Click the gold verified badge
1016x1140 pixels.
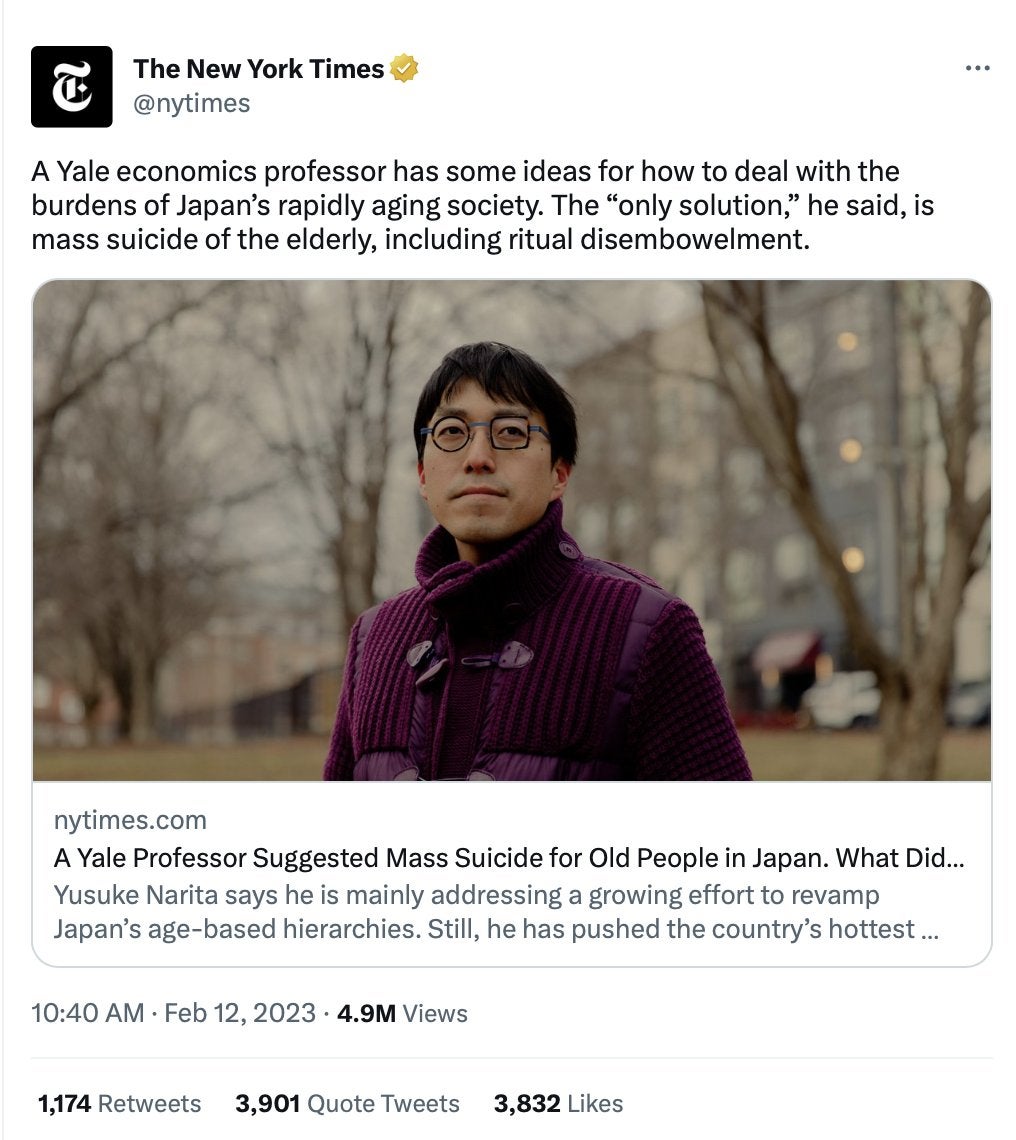pyautogui.click(x=403, y=69)
